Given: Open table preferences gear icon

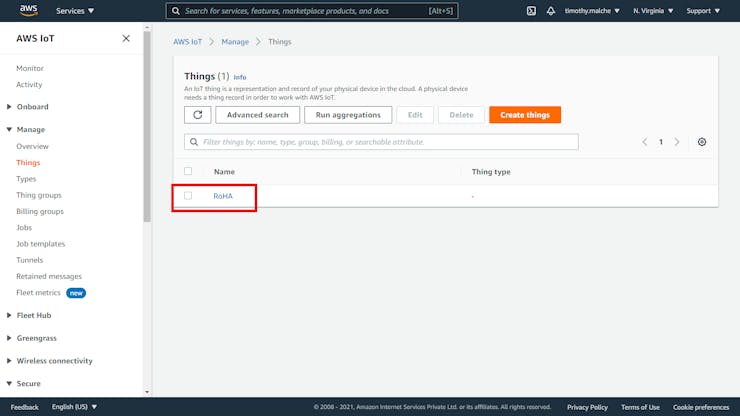Looking at the screenshot, I should coord(702,142).
